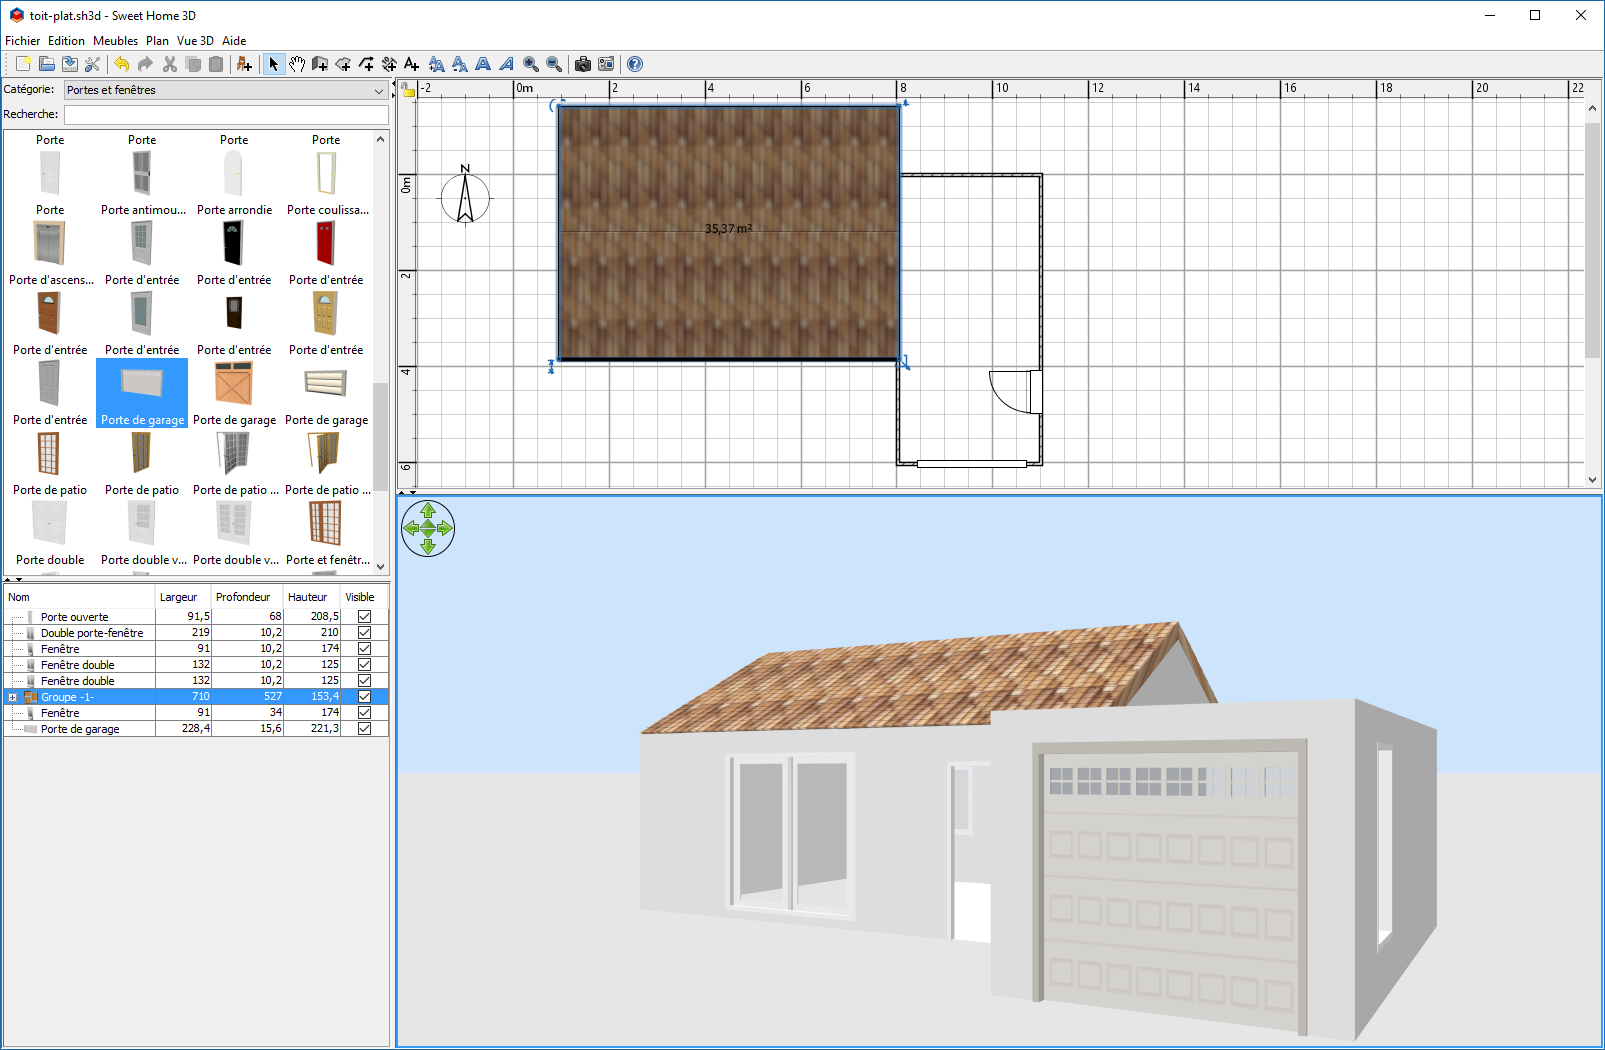
Task: Activate the Pan hand tool
Action: pyautogui.click(x=297, y=64)
